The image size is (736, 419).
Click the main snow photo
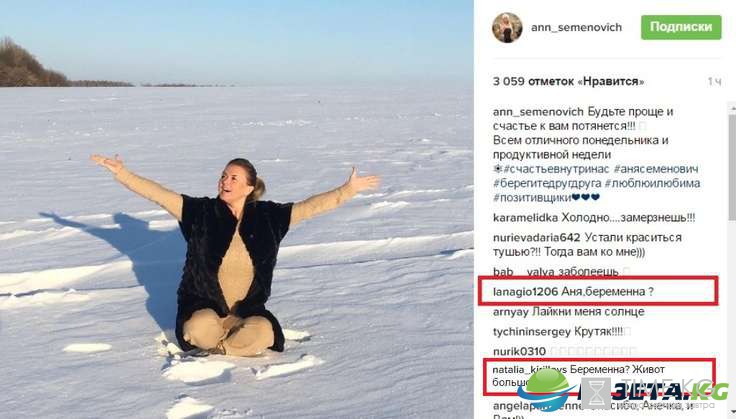point(237,209)
